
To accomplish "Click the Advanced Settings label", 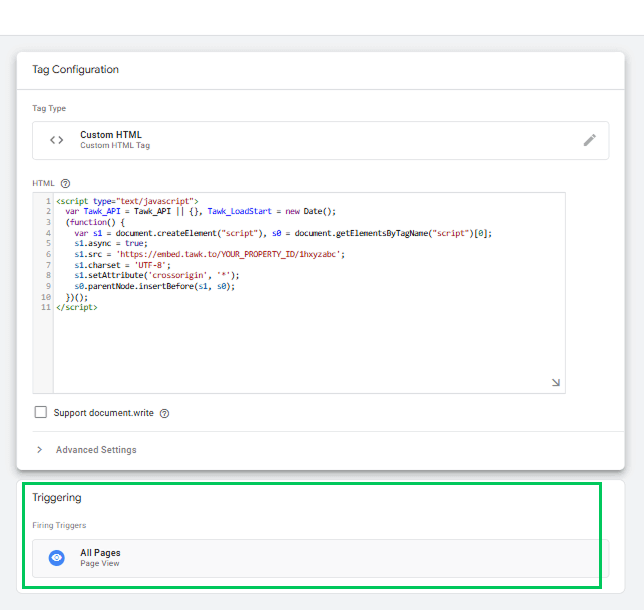I will pos(96,450).
